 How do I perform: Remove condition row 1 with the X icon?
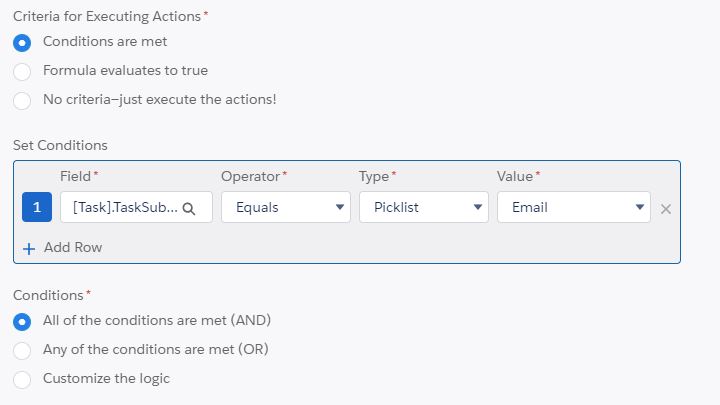(x=666, y=208)
